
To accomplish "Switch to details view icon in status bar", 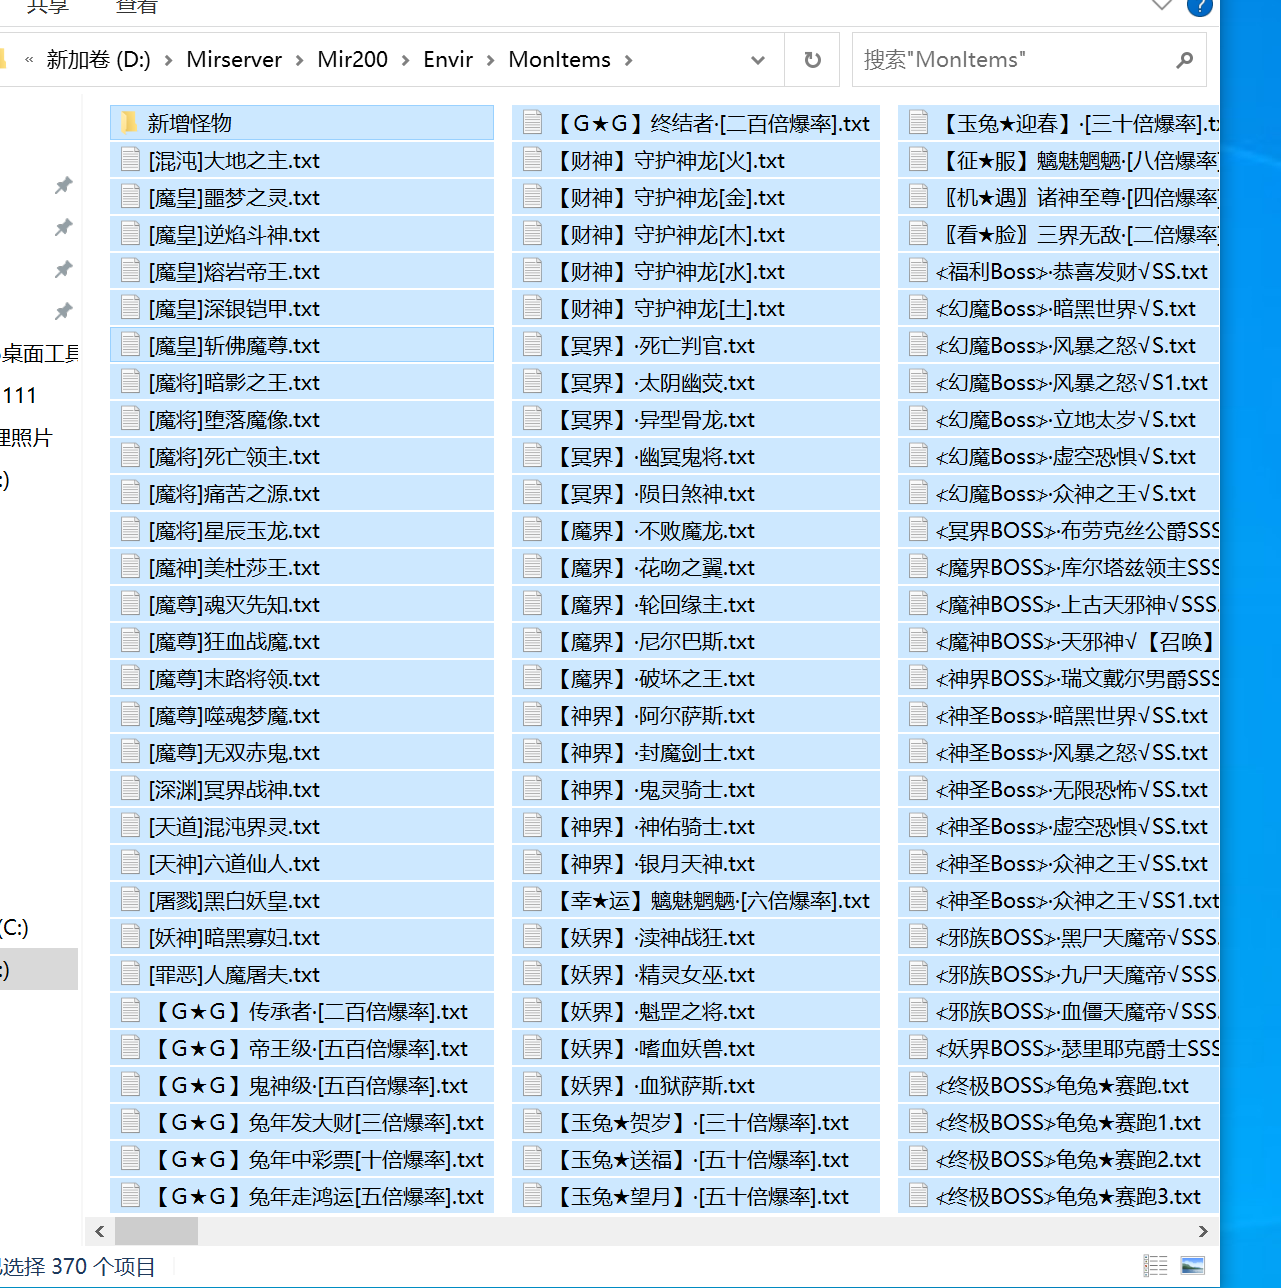I will pyautogui.click(x=1156, y=1266).
